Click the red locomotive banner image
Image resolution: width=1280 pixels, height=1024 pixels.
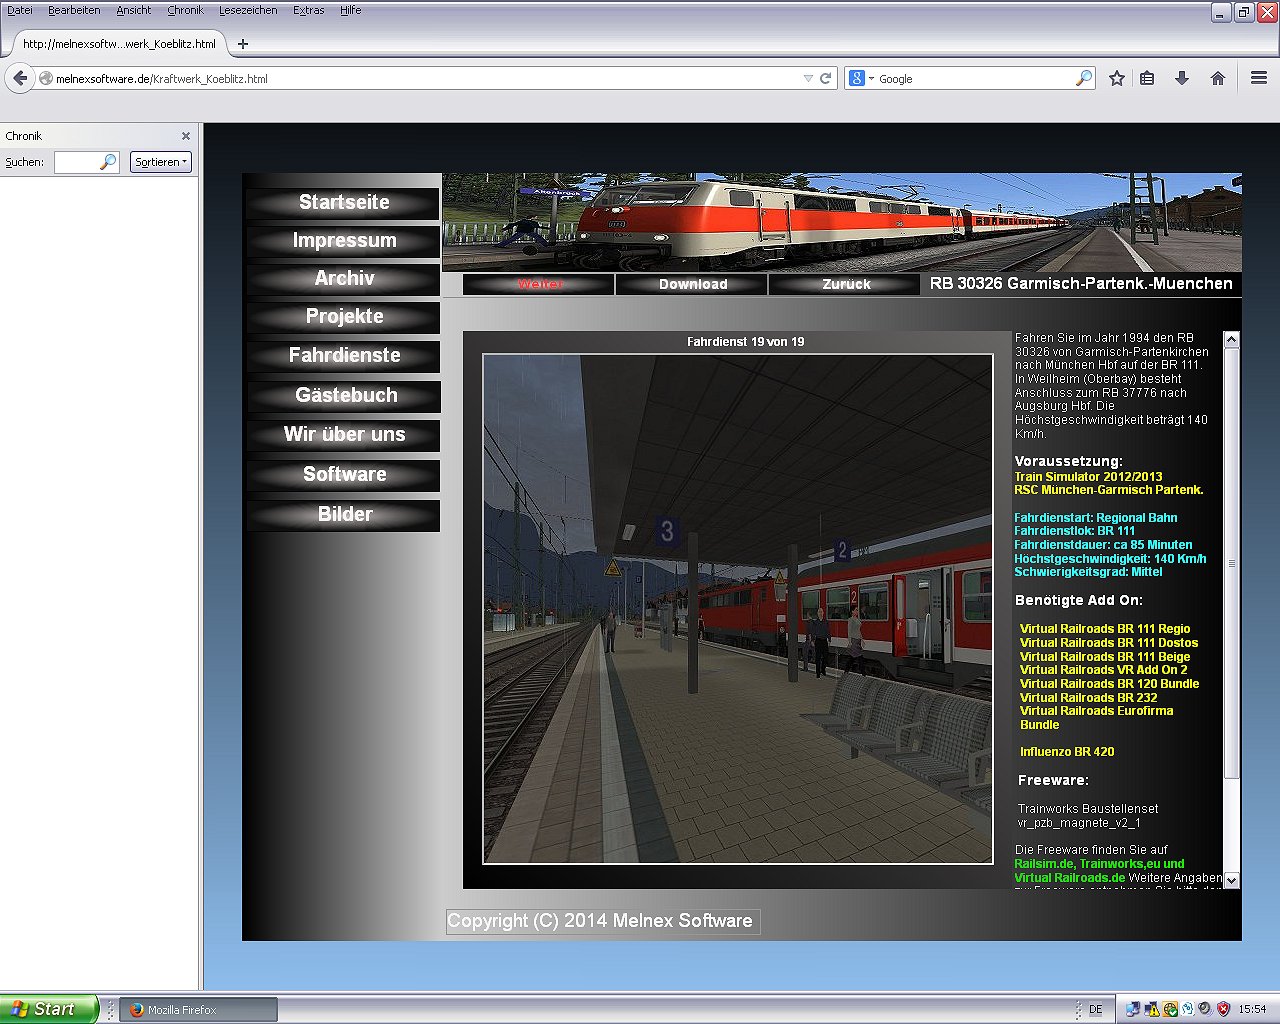[842, 222]
